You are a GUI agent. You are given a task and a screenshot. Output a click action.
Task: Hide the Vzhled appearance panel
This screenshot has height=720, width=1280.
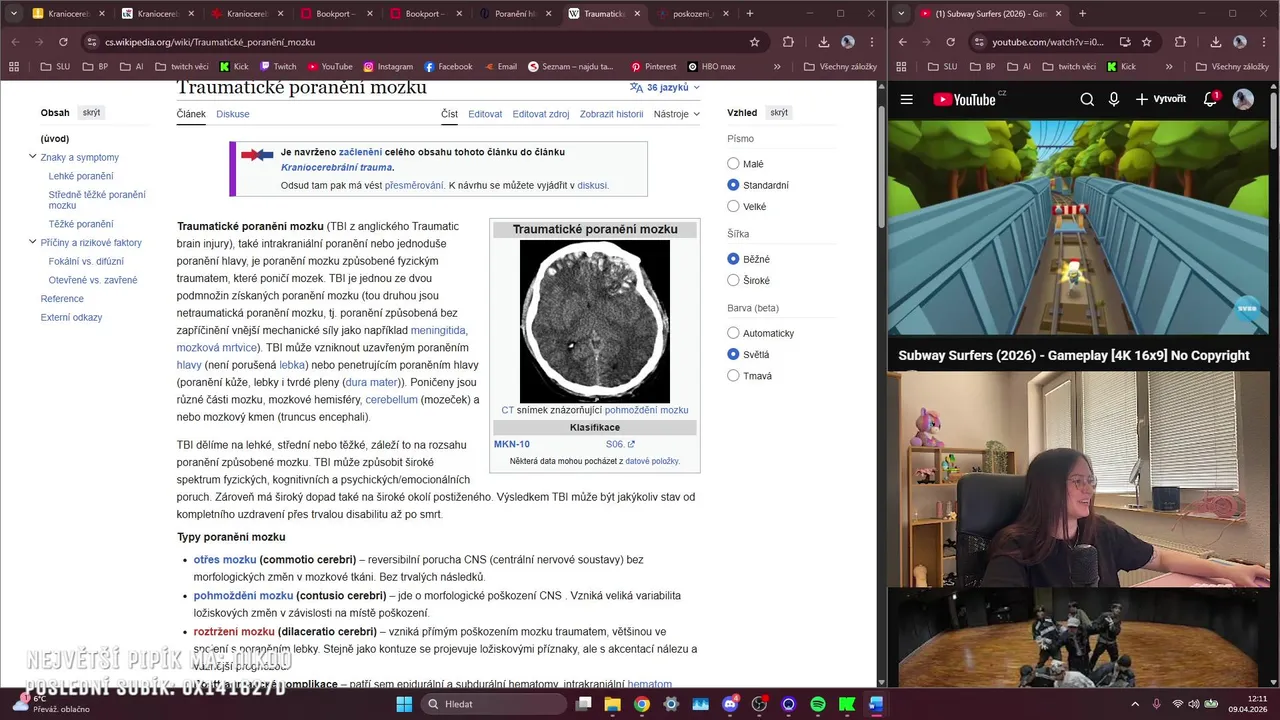click(x=778, y=113)
